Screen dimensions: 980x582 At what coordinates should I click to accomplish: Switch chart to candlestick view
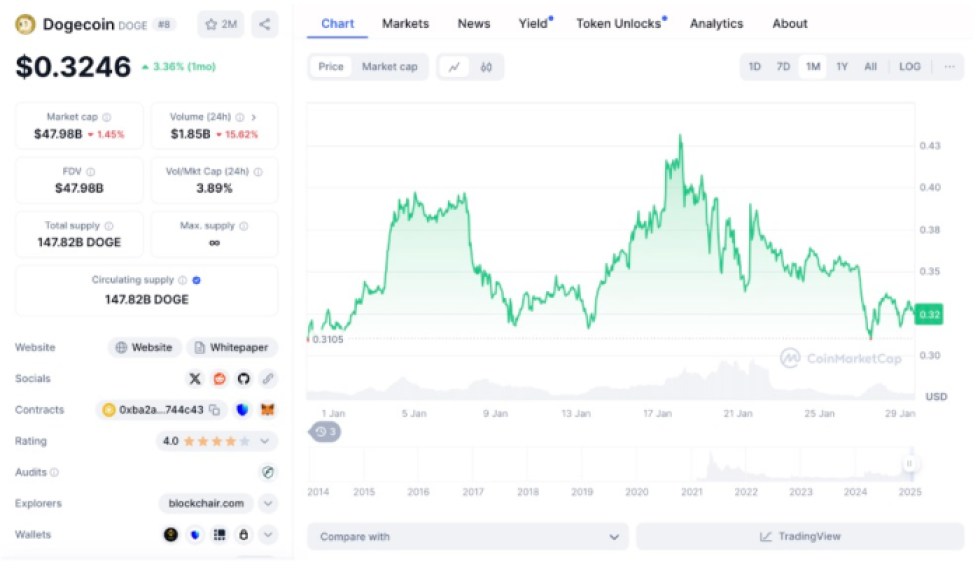pos(486,66)
